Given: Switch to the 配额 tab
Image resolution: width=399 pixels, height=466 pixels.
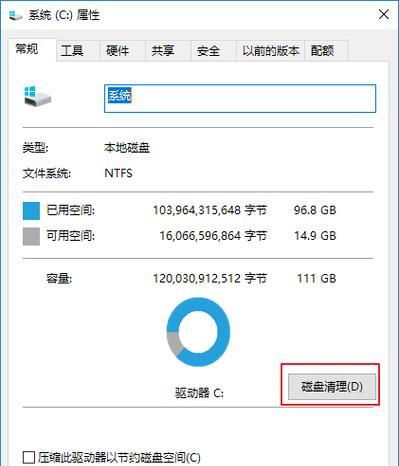Looking at the screenshot, I should click(x=327, y=51).
